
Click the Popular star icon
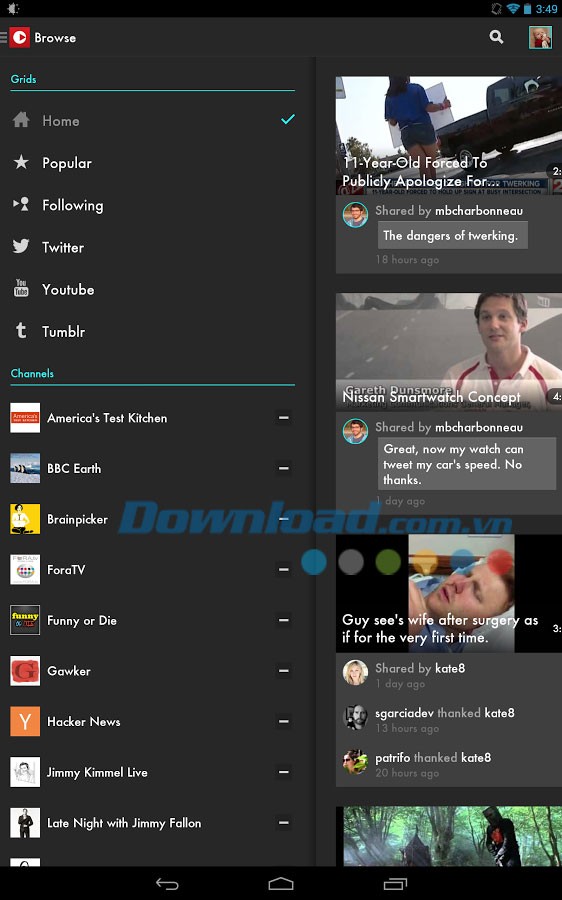[21, 162]
